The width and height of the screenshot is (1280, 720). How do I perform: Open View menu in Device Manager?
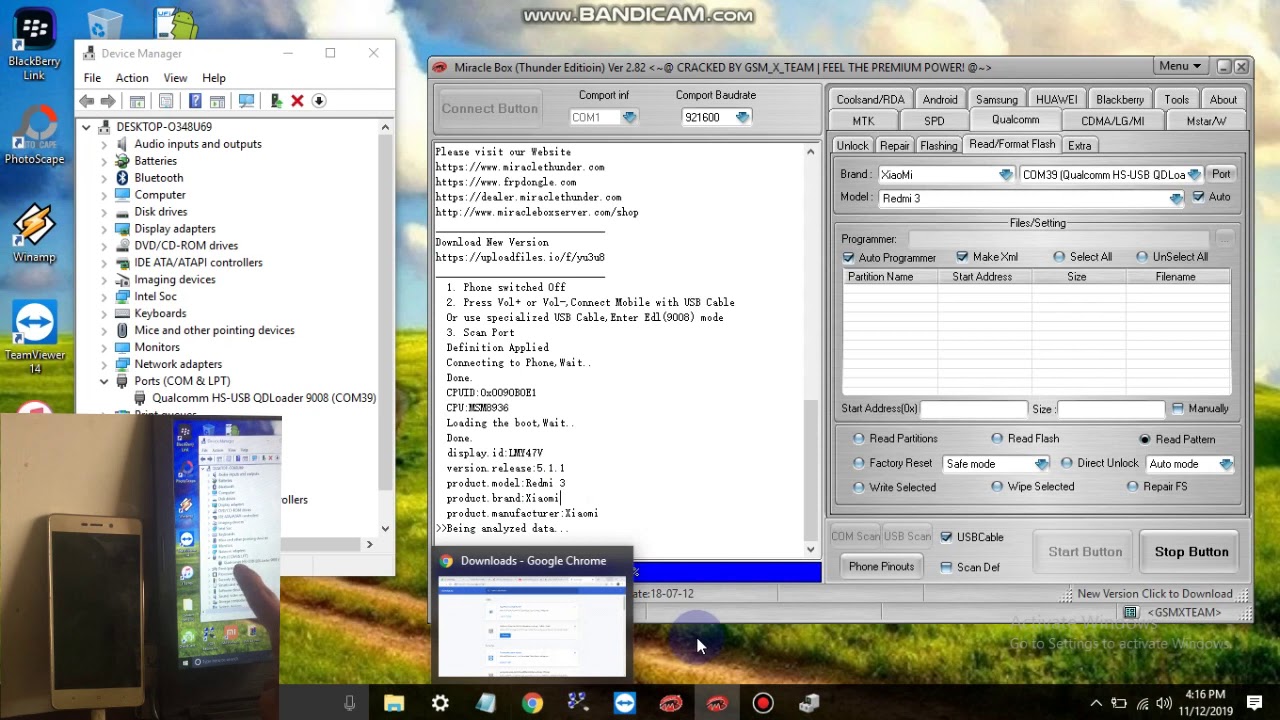tap(175, 78)
